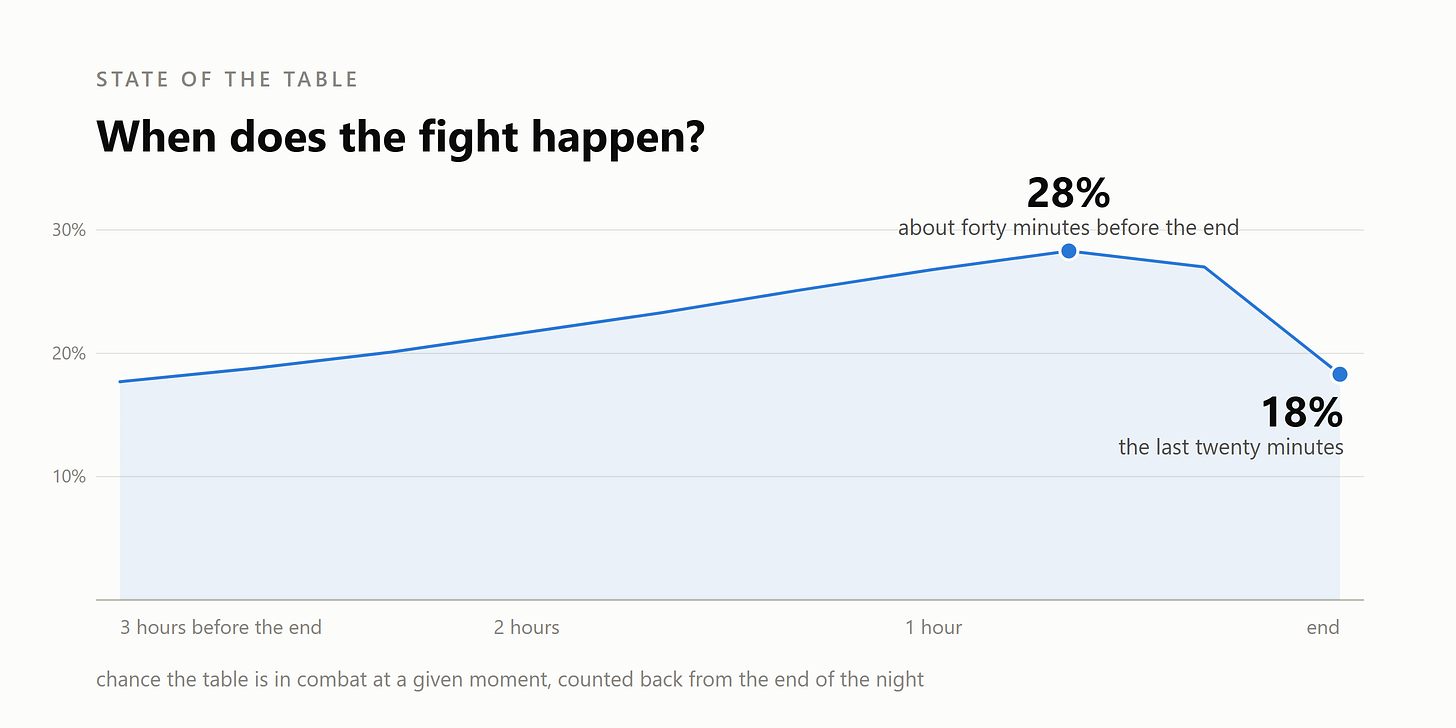
Task: Click the large 28% annotation label
Action: coord(1068,192)
